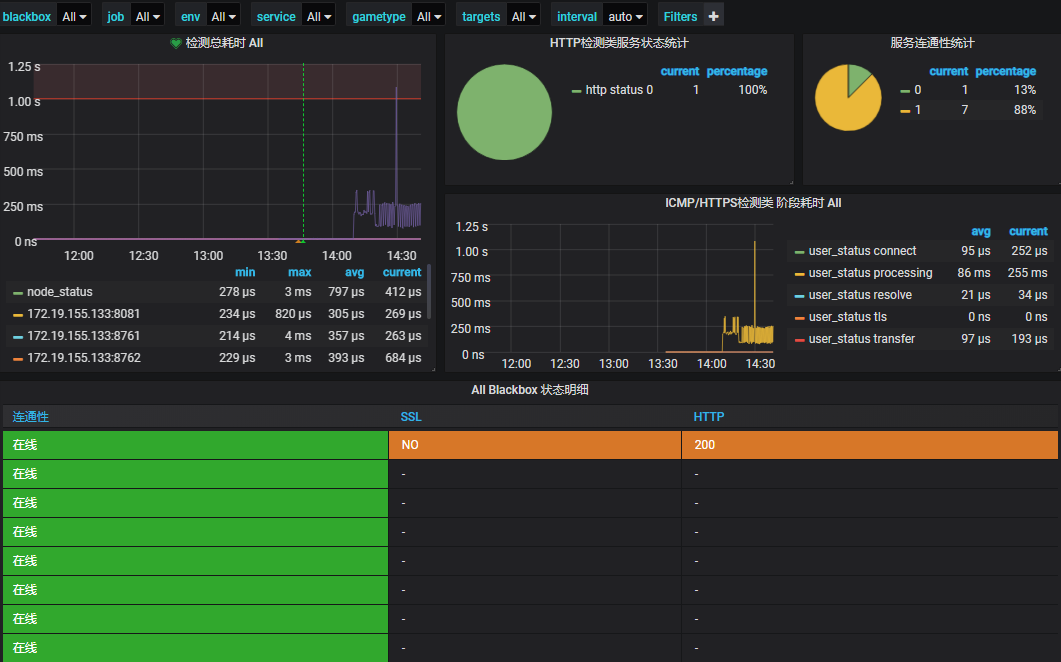Viewport: 1061px width, 662px height.
Task: Toggle 172.19.155.133:8762 series in legend
Action: click(83, 358)
